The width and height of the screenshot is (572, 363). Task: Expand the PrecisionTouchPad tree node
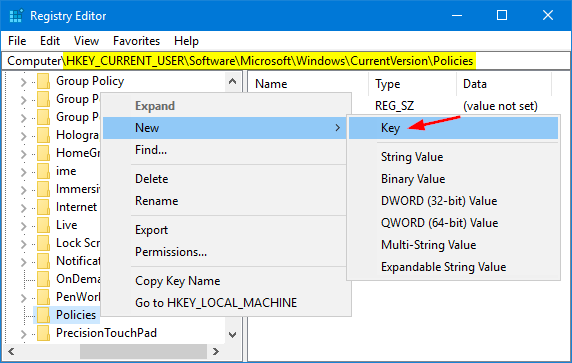[x=23, y=334]
